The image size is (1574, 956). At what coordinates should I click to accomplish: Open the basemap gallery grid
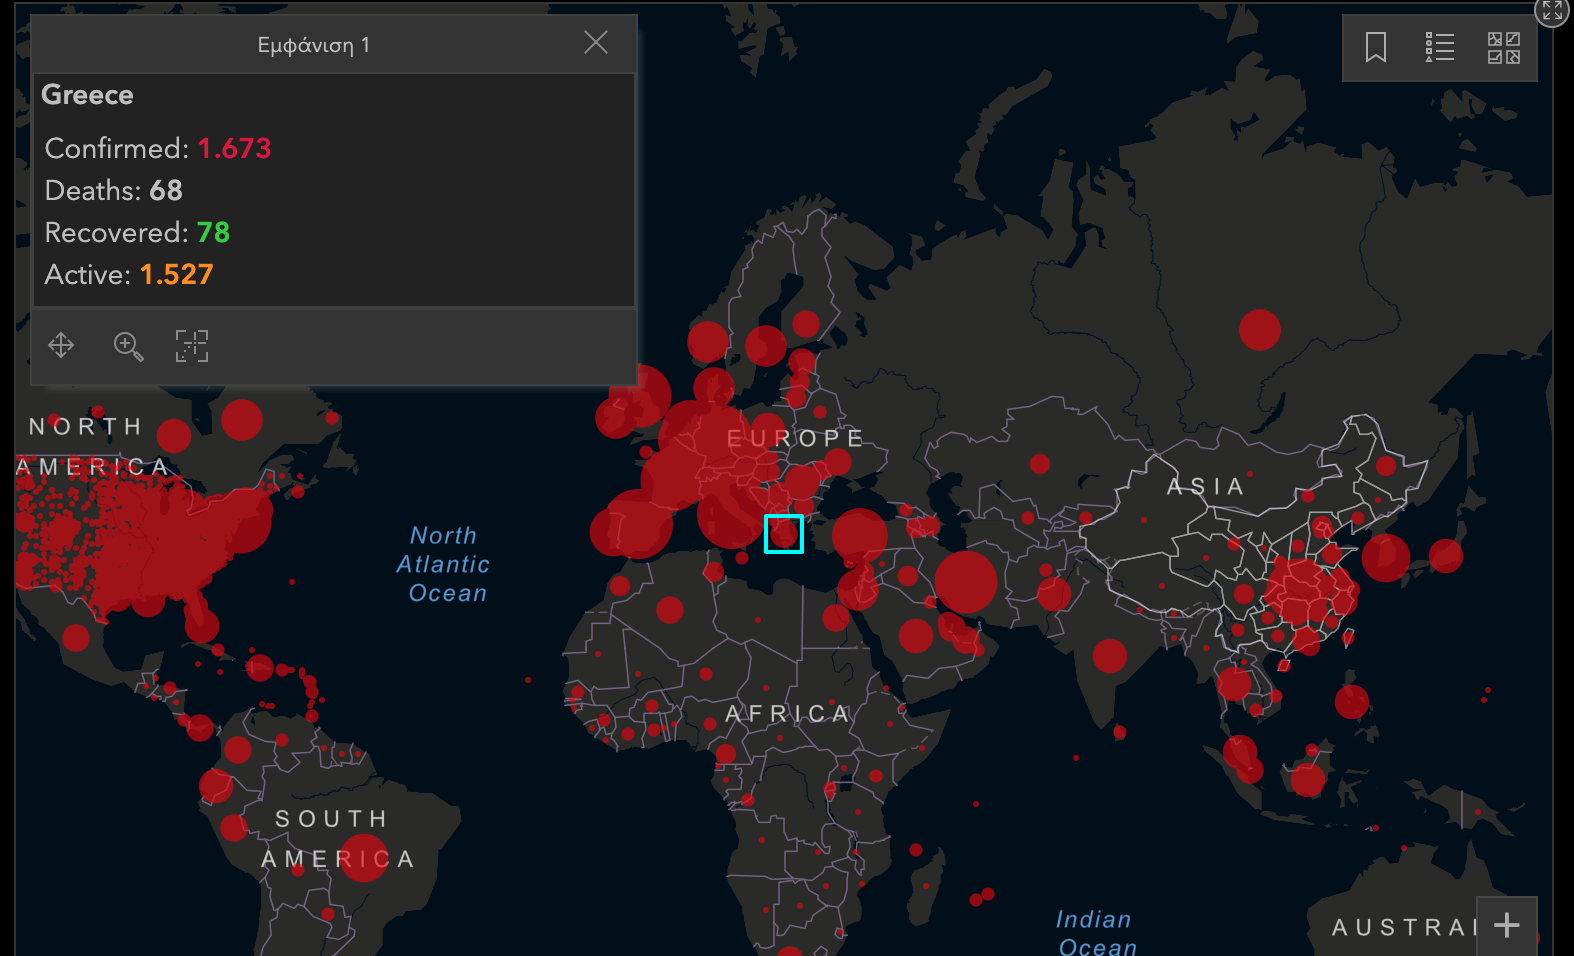[x=1503, y=47]
